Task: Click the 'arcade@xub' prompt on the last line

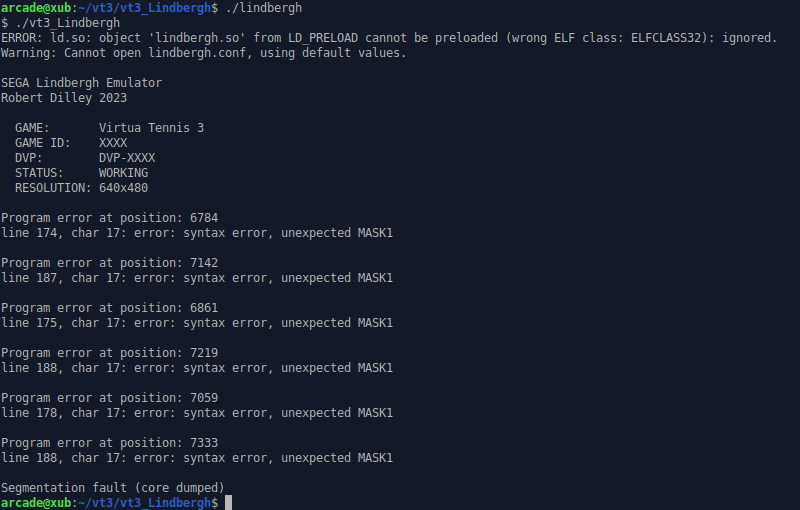Action: [36, 503]
